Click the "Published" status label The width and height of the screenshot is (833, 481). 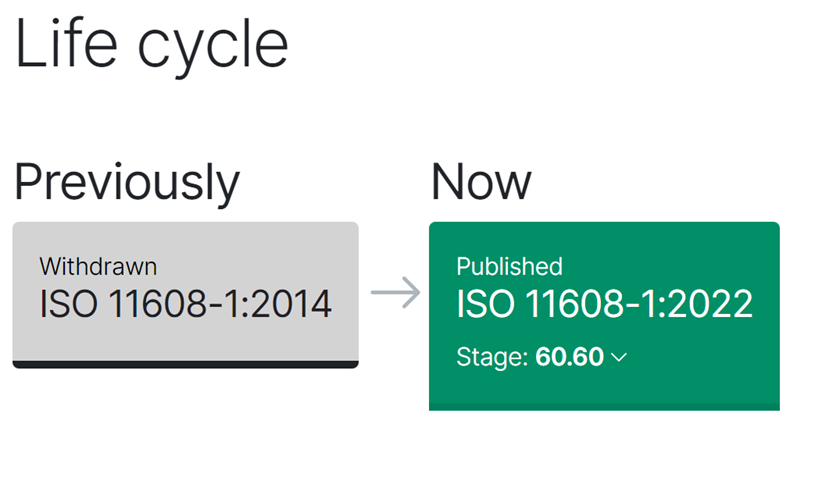(x=509, y=266)
